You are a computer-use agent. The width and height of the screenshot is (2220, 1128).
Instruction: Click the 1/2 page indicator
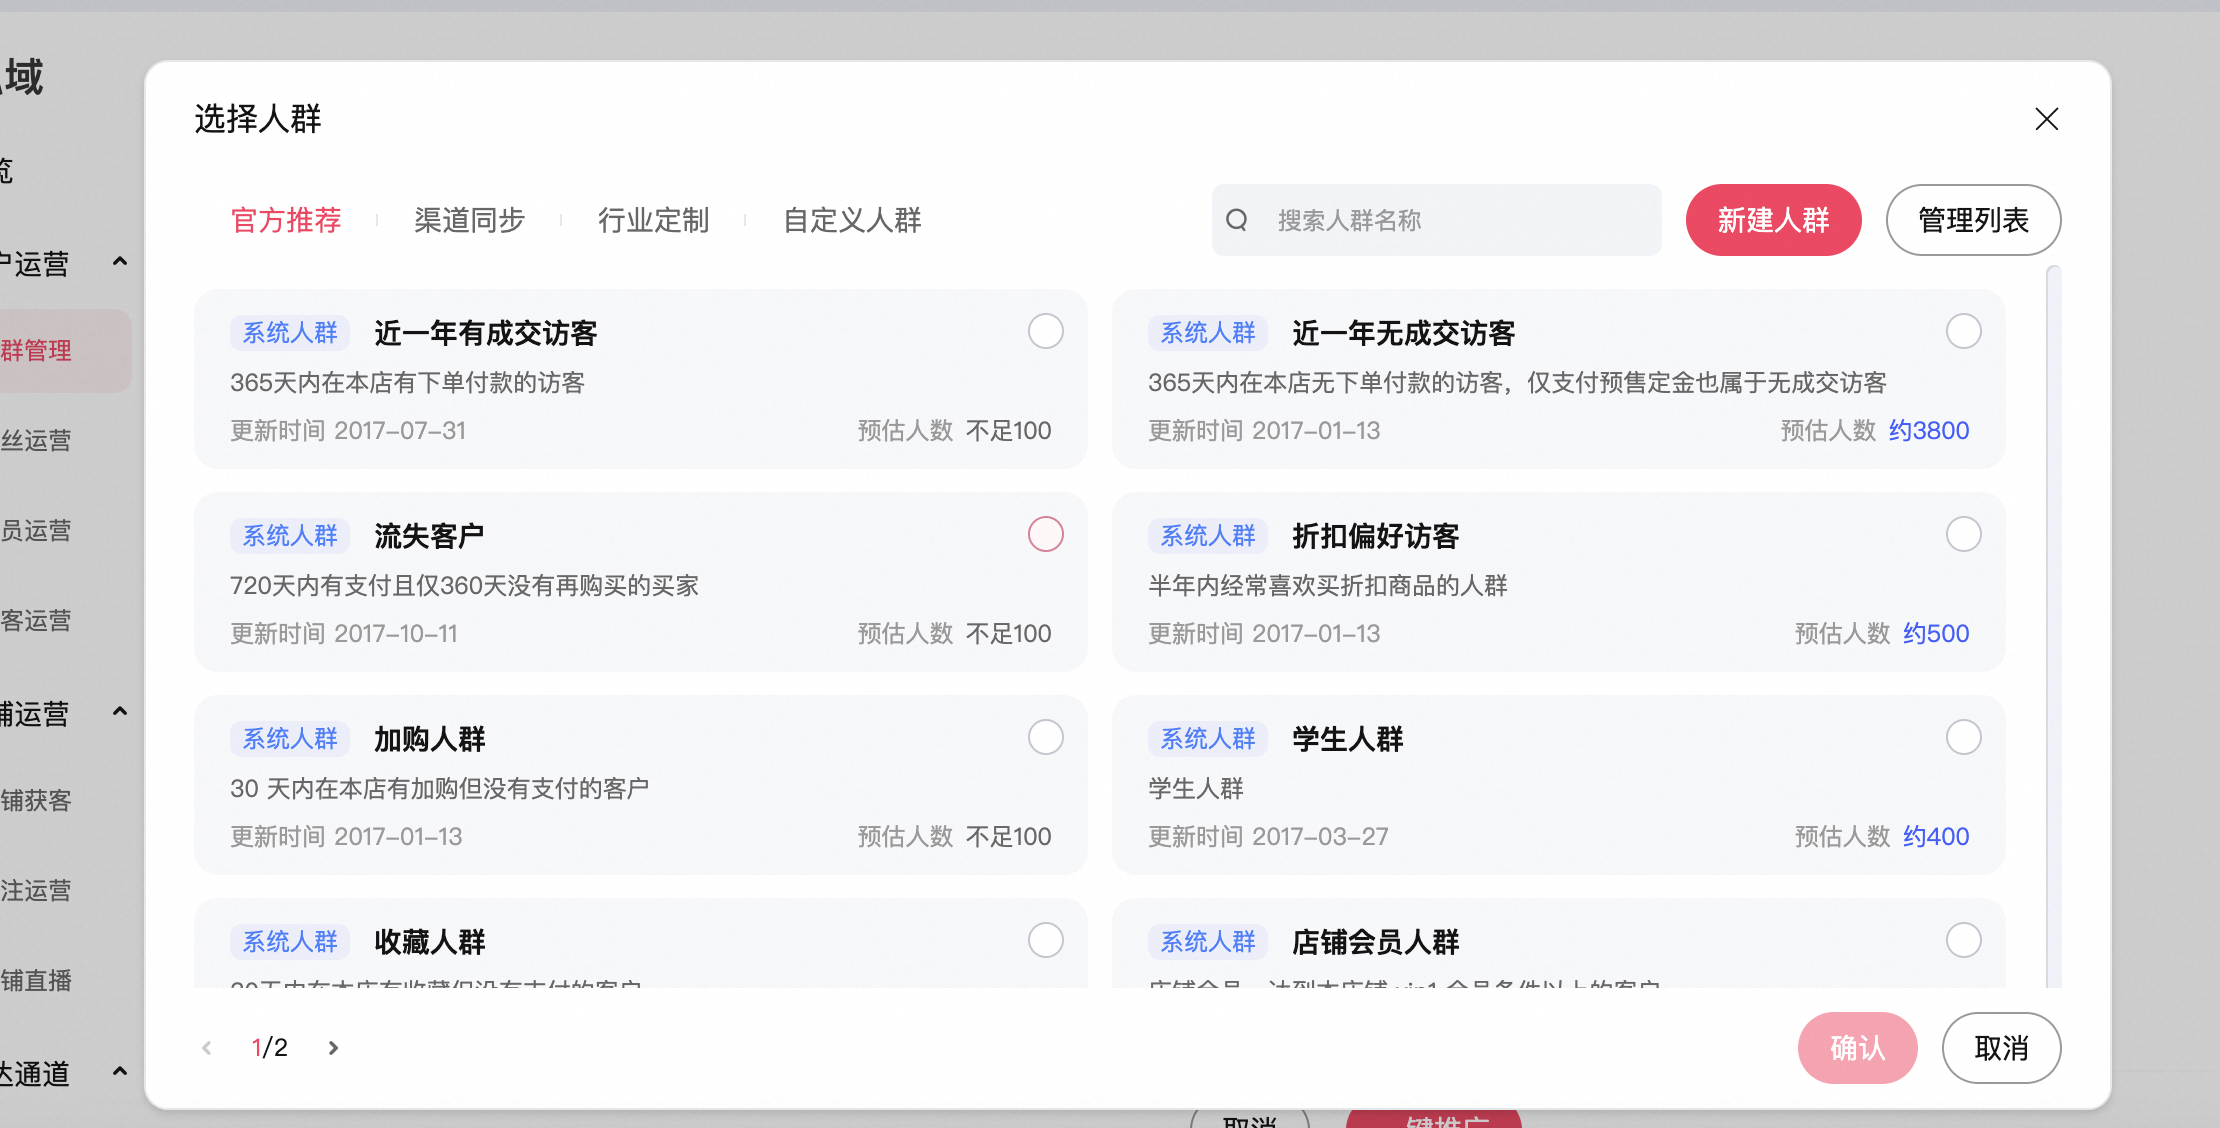coord(269,1047)
